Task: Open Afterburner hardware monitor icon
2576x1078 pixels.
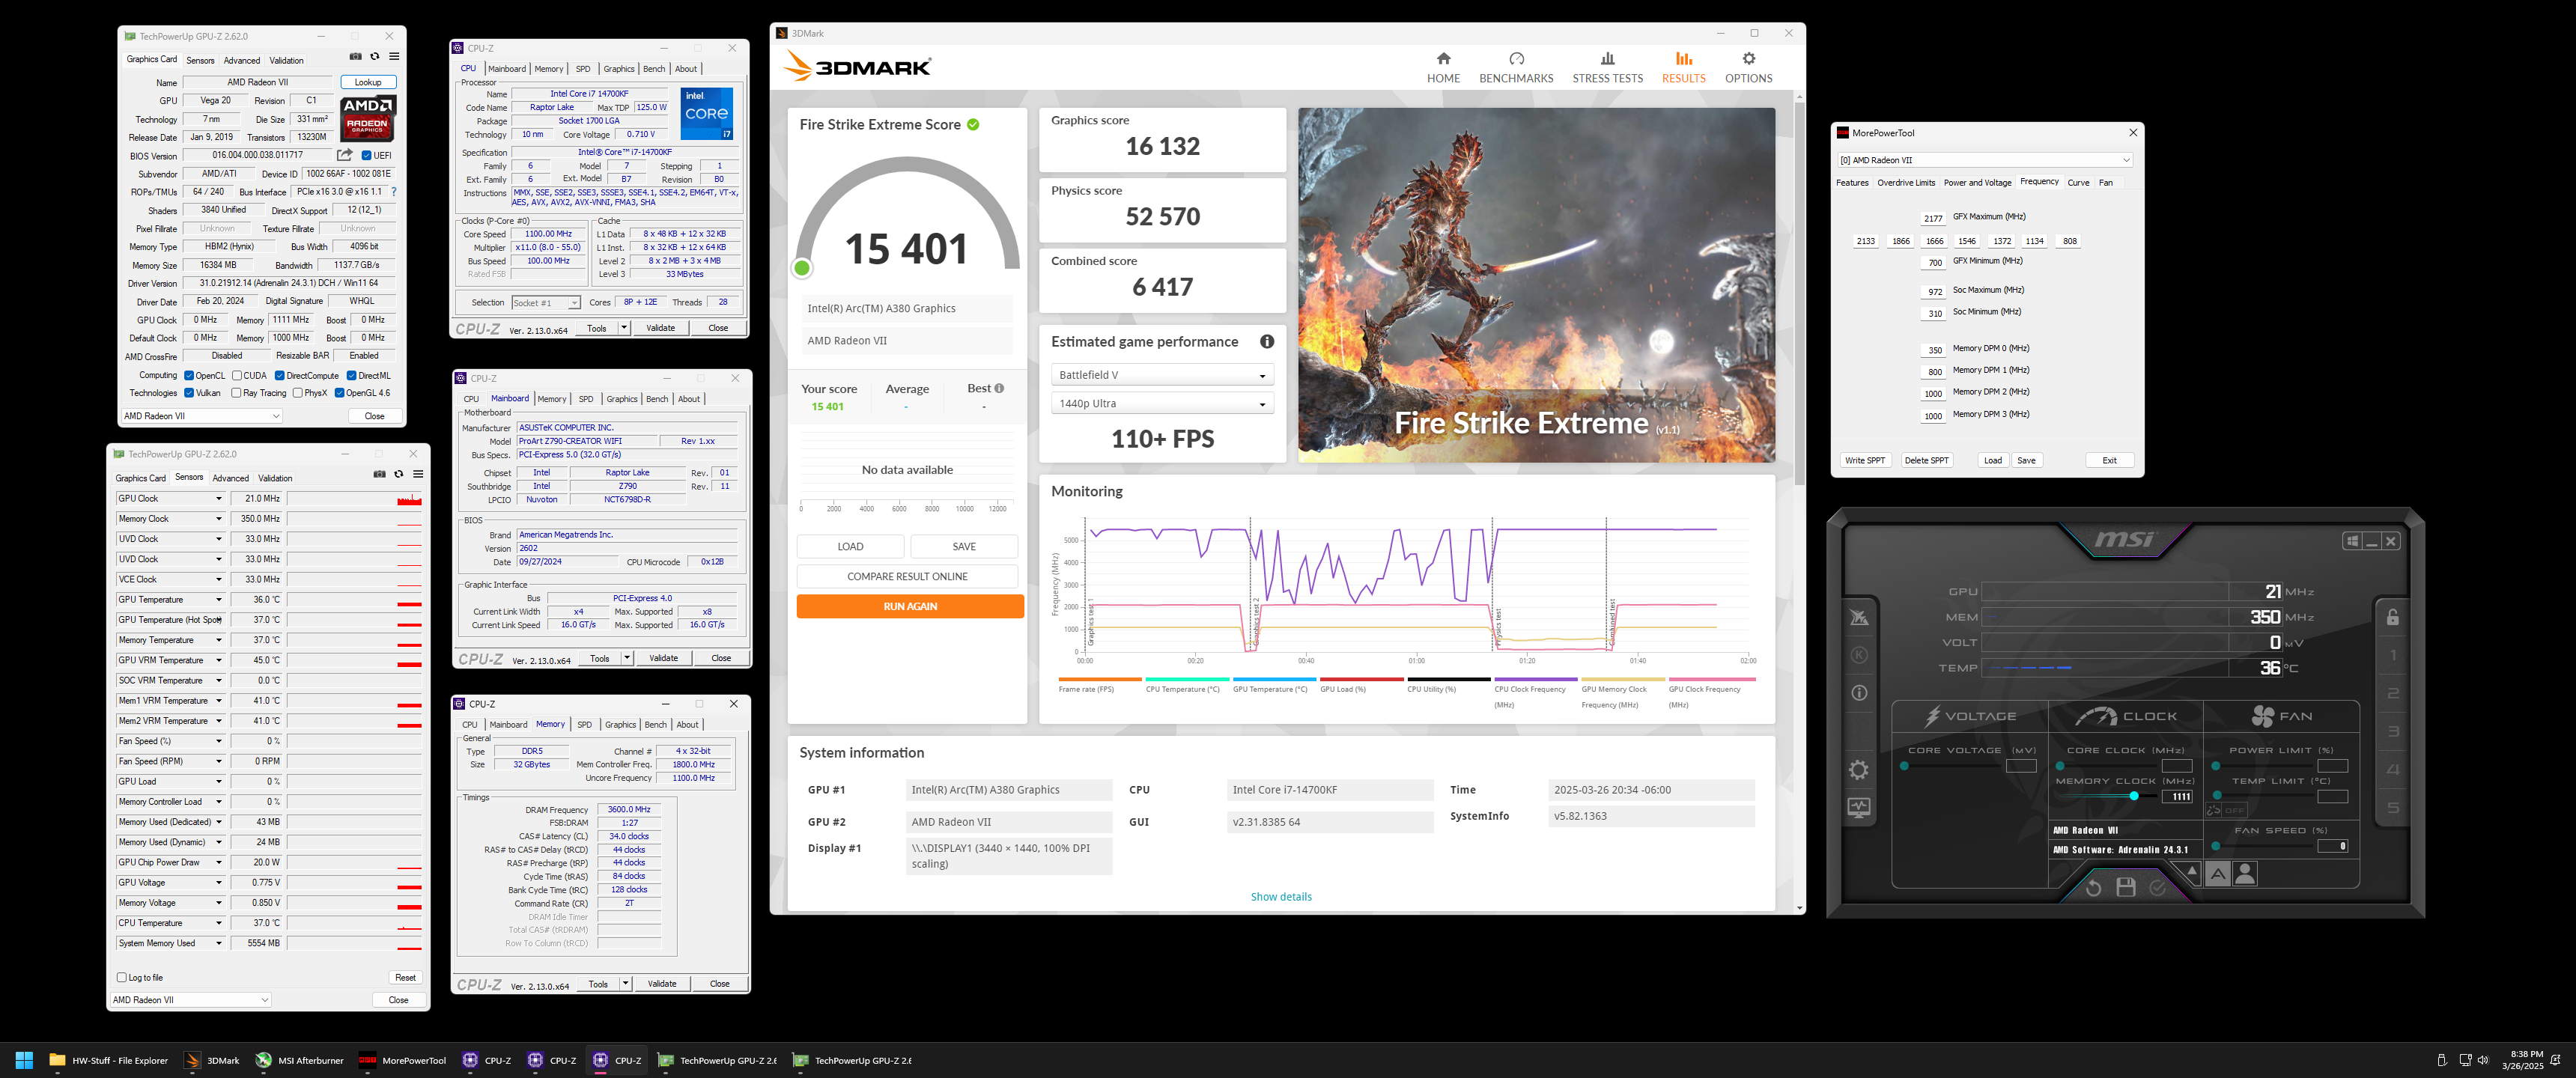Action: 1859,807
